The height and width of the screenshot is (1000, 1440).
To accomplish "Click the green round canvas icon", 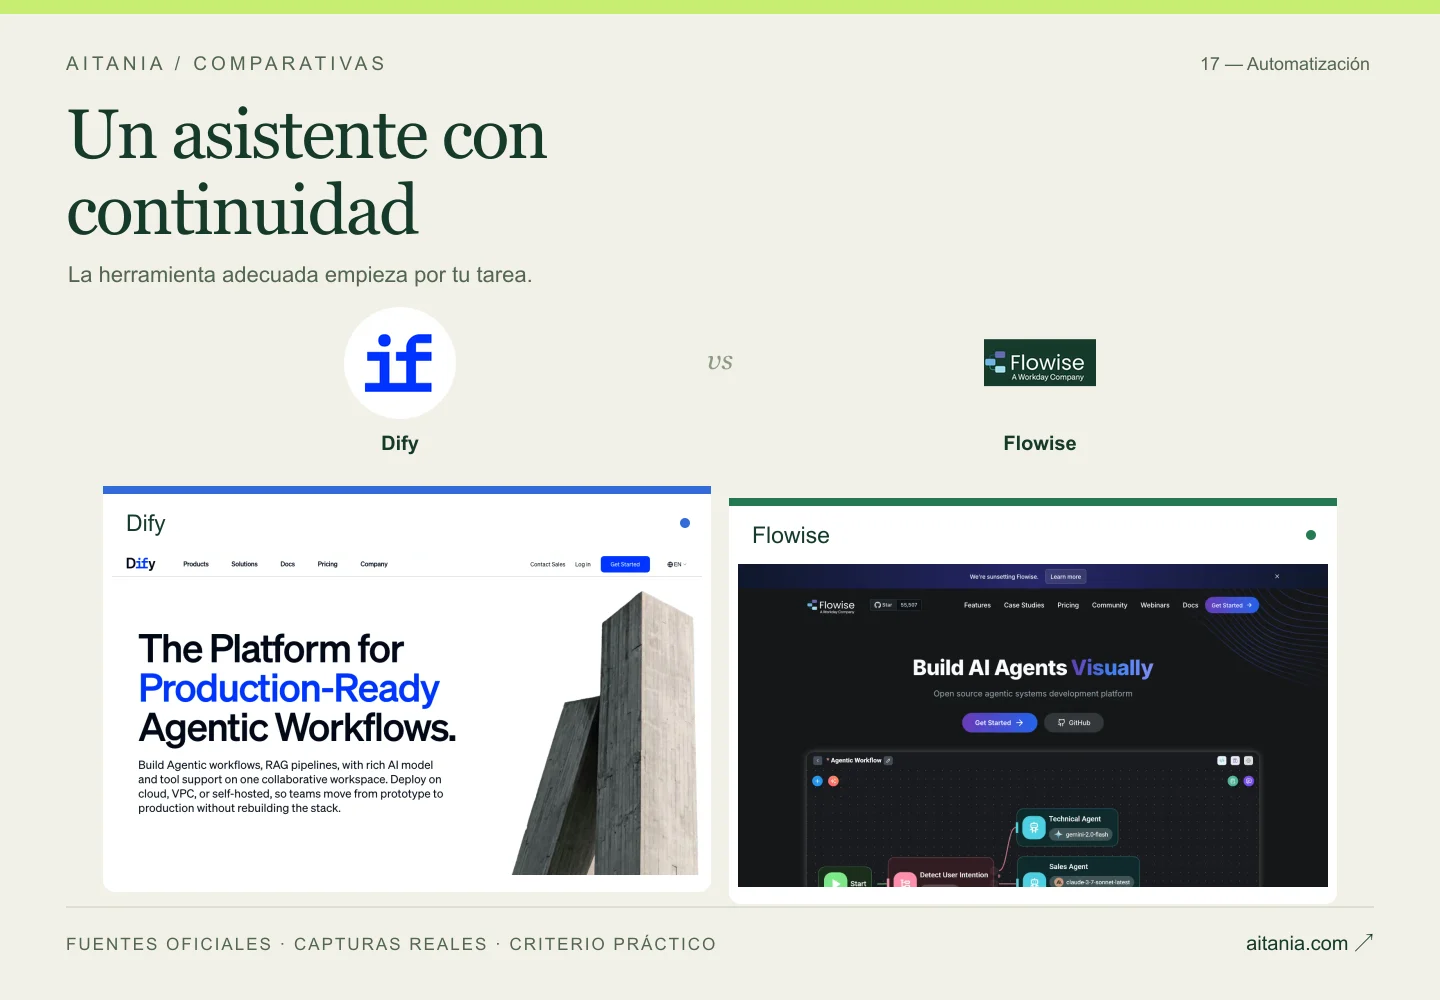I will coord(1233,781).
